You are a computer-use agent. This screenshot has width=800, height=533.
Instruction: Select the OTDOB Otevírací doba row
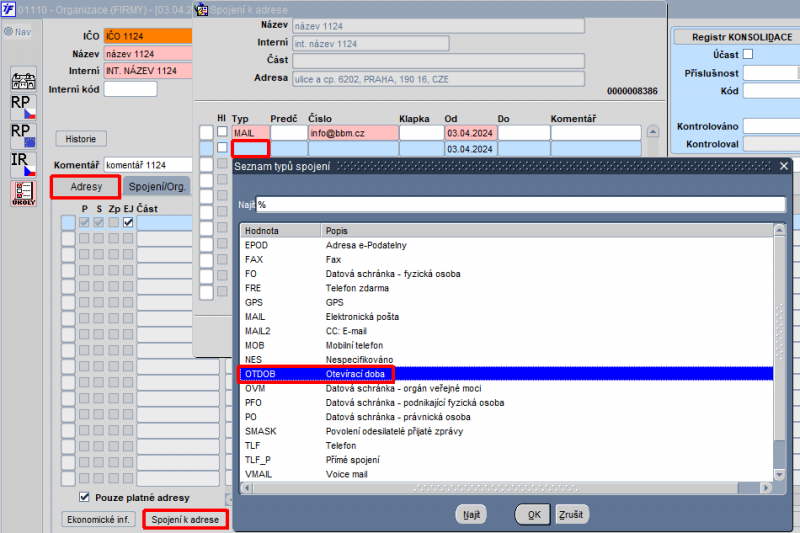click(507, 374)
